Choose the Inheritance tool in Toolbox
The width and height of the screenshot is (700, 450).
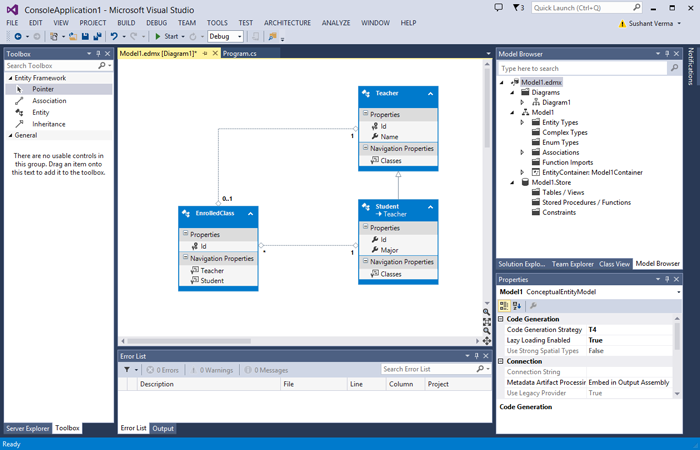click(48, 124)
